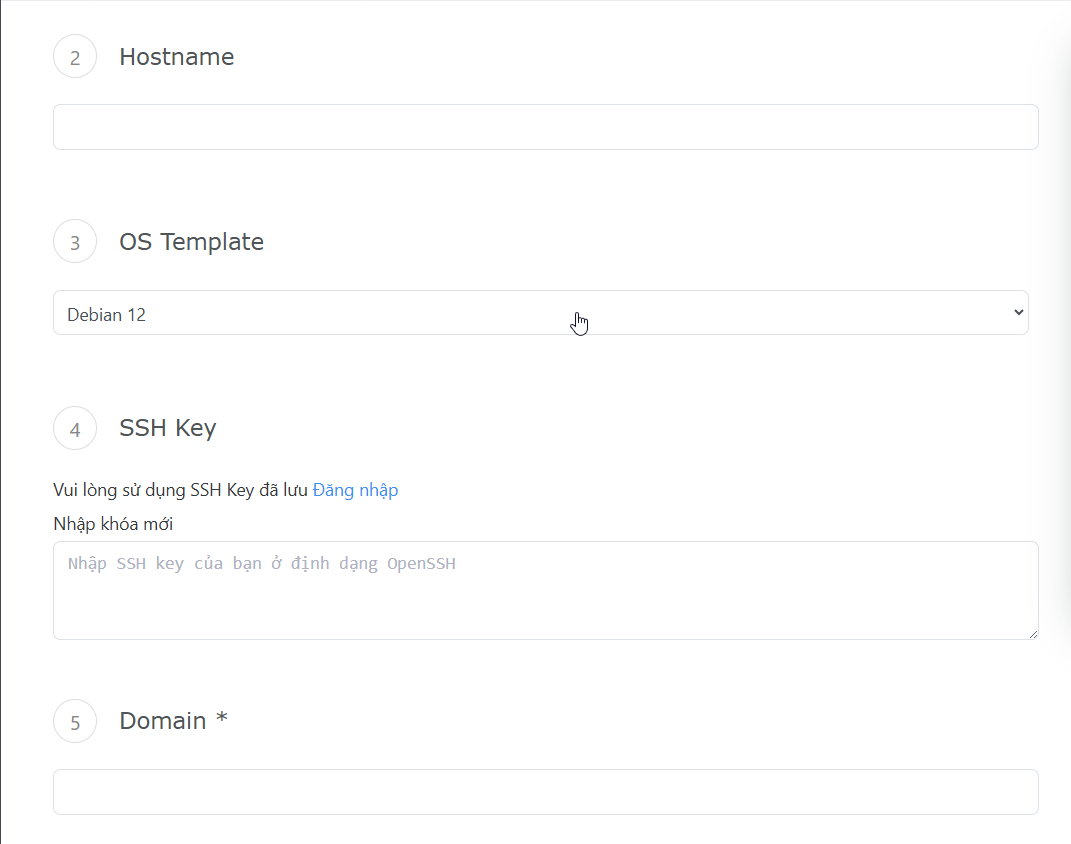Click the Hostname section heading
1071x844 pixels.
(x=177, y=57)
